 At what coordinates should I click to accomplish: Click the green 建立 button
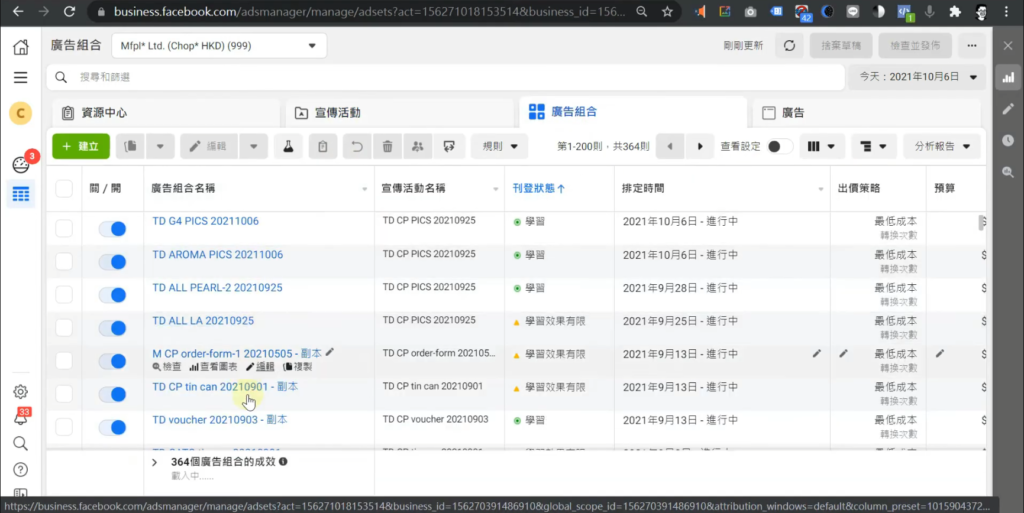coord(81,147)
